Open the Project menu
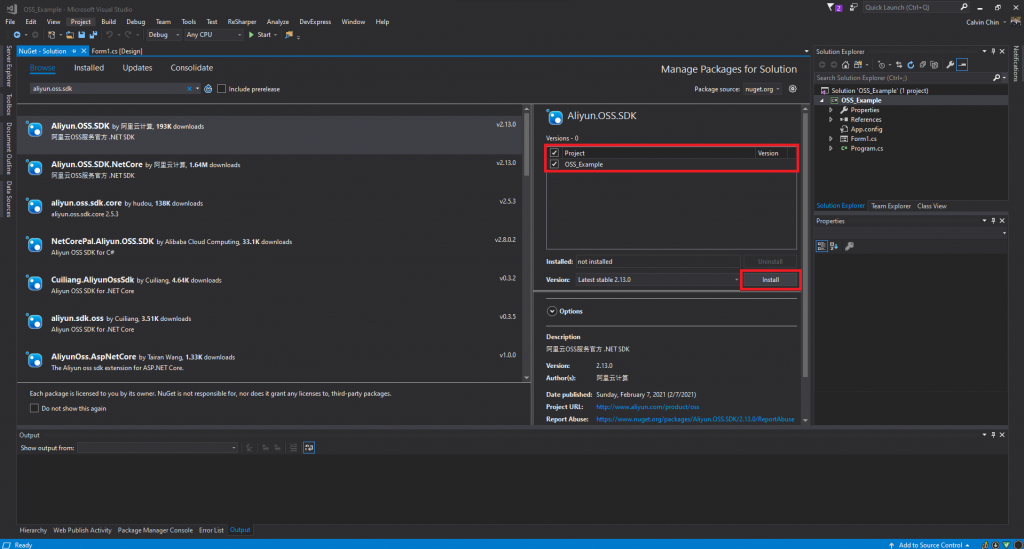 tap(80, 22)
